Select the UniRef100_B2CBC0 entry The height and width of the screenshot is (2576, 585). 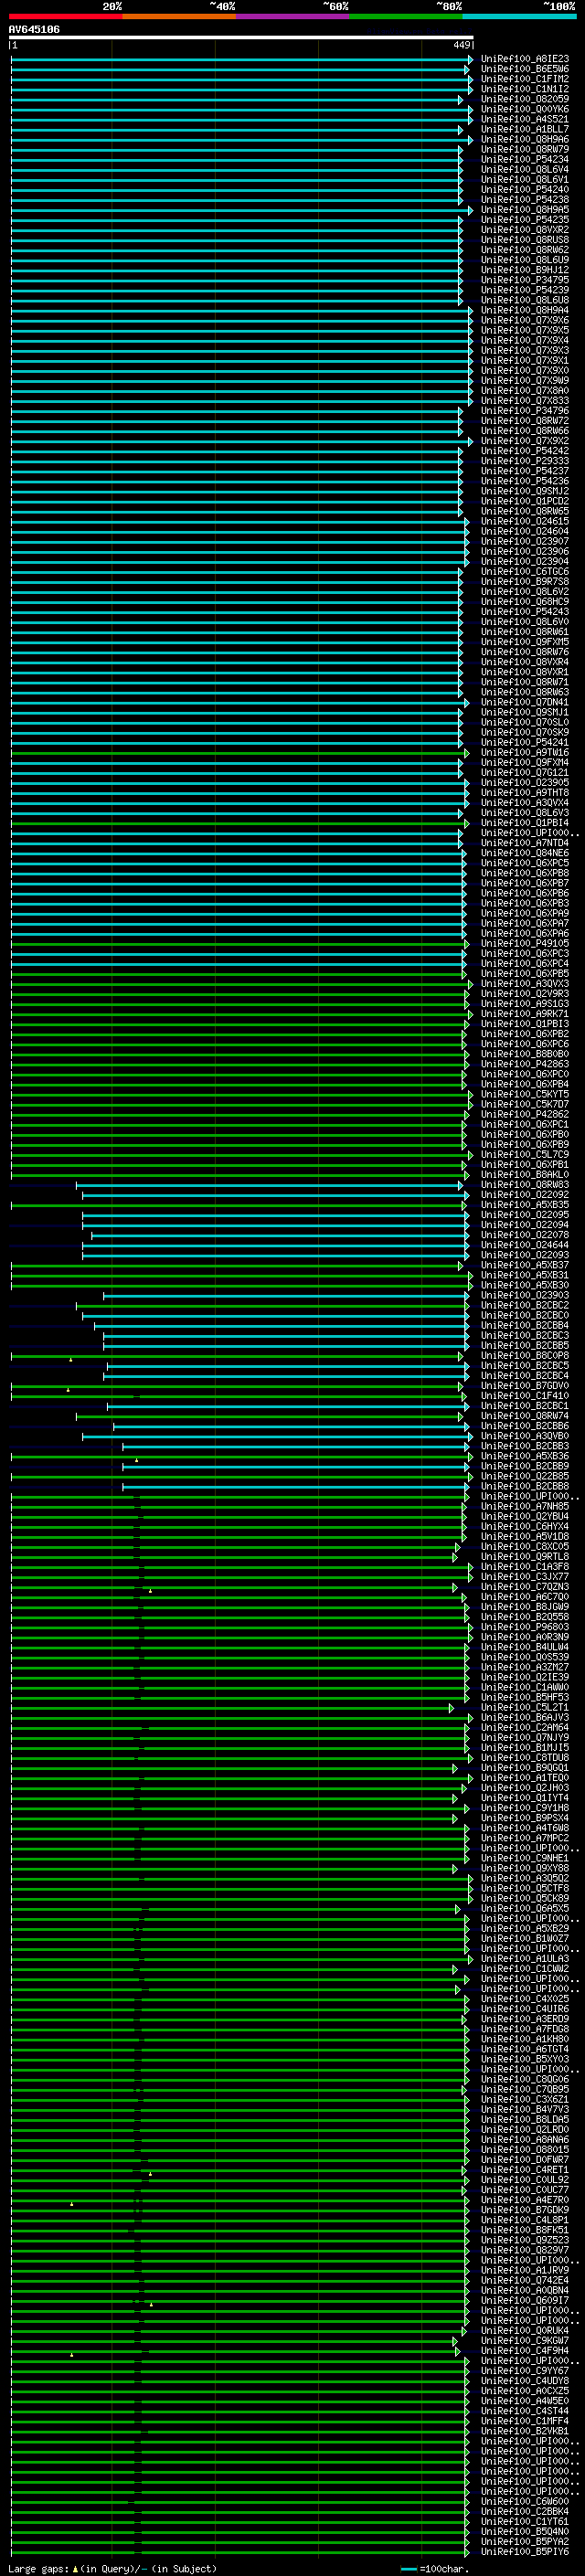[x=525, y=1315]
